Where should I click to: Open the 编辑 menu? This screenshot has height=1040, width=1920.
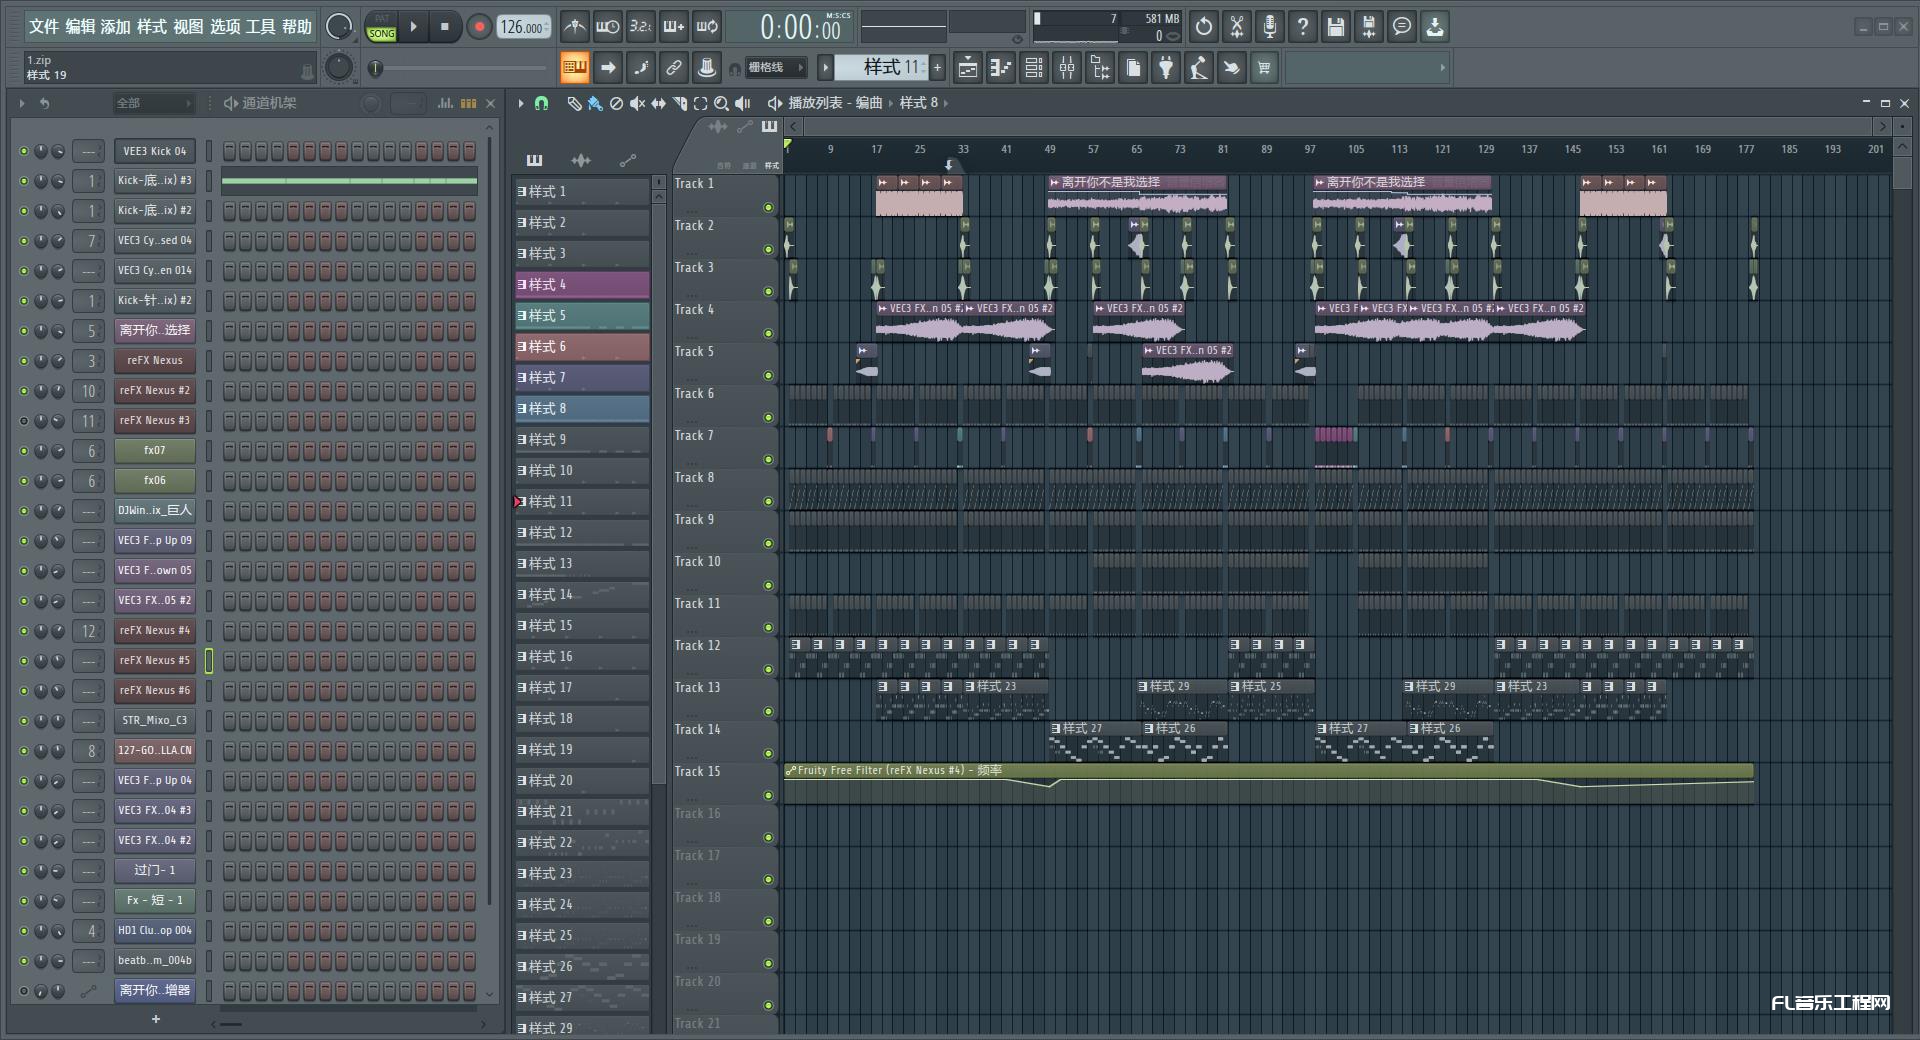[x=80, y=27]
